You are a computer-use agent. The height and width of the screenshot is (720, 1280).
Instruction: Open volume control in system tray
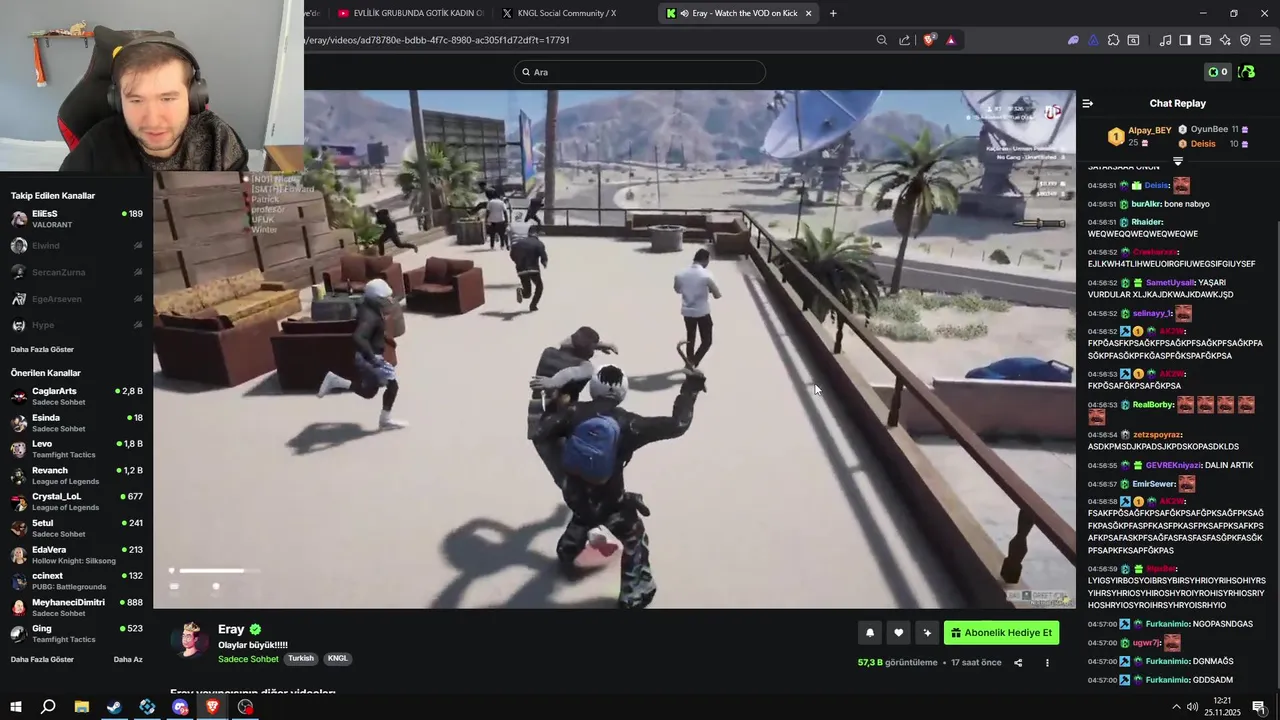click(x=1192, y=707)
